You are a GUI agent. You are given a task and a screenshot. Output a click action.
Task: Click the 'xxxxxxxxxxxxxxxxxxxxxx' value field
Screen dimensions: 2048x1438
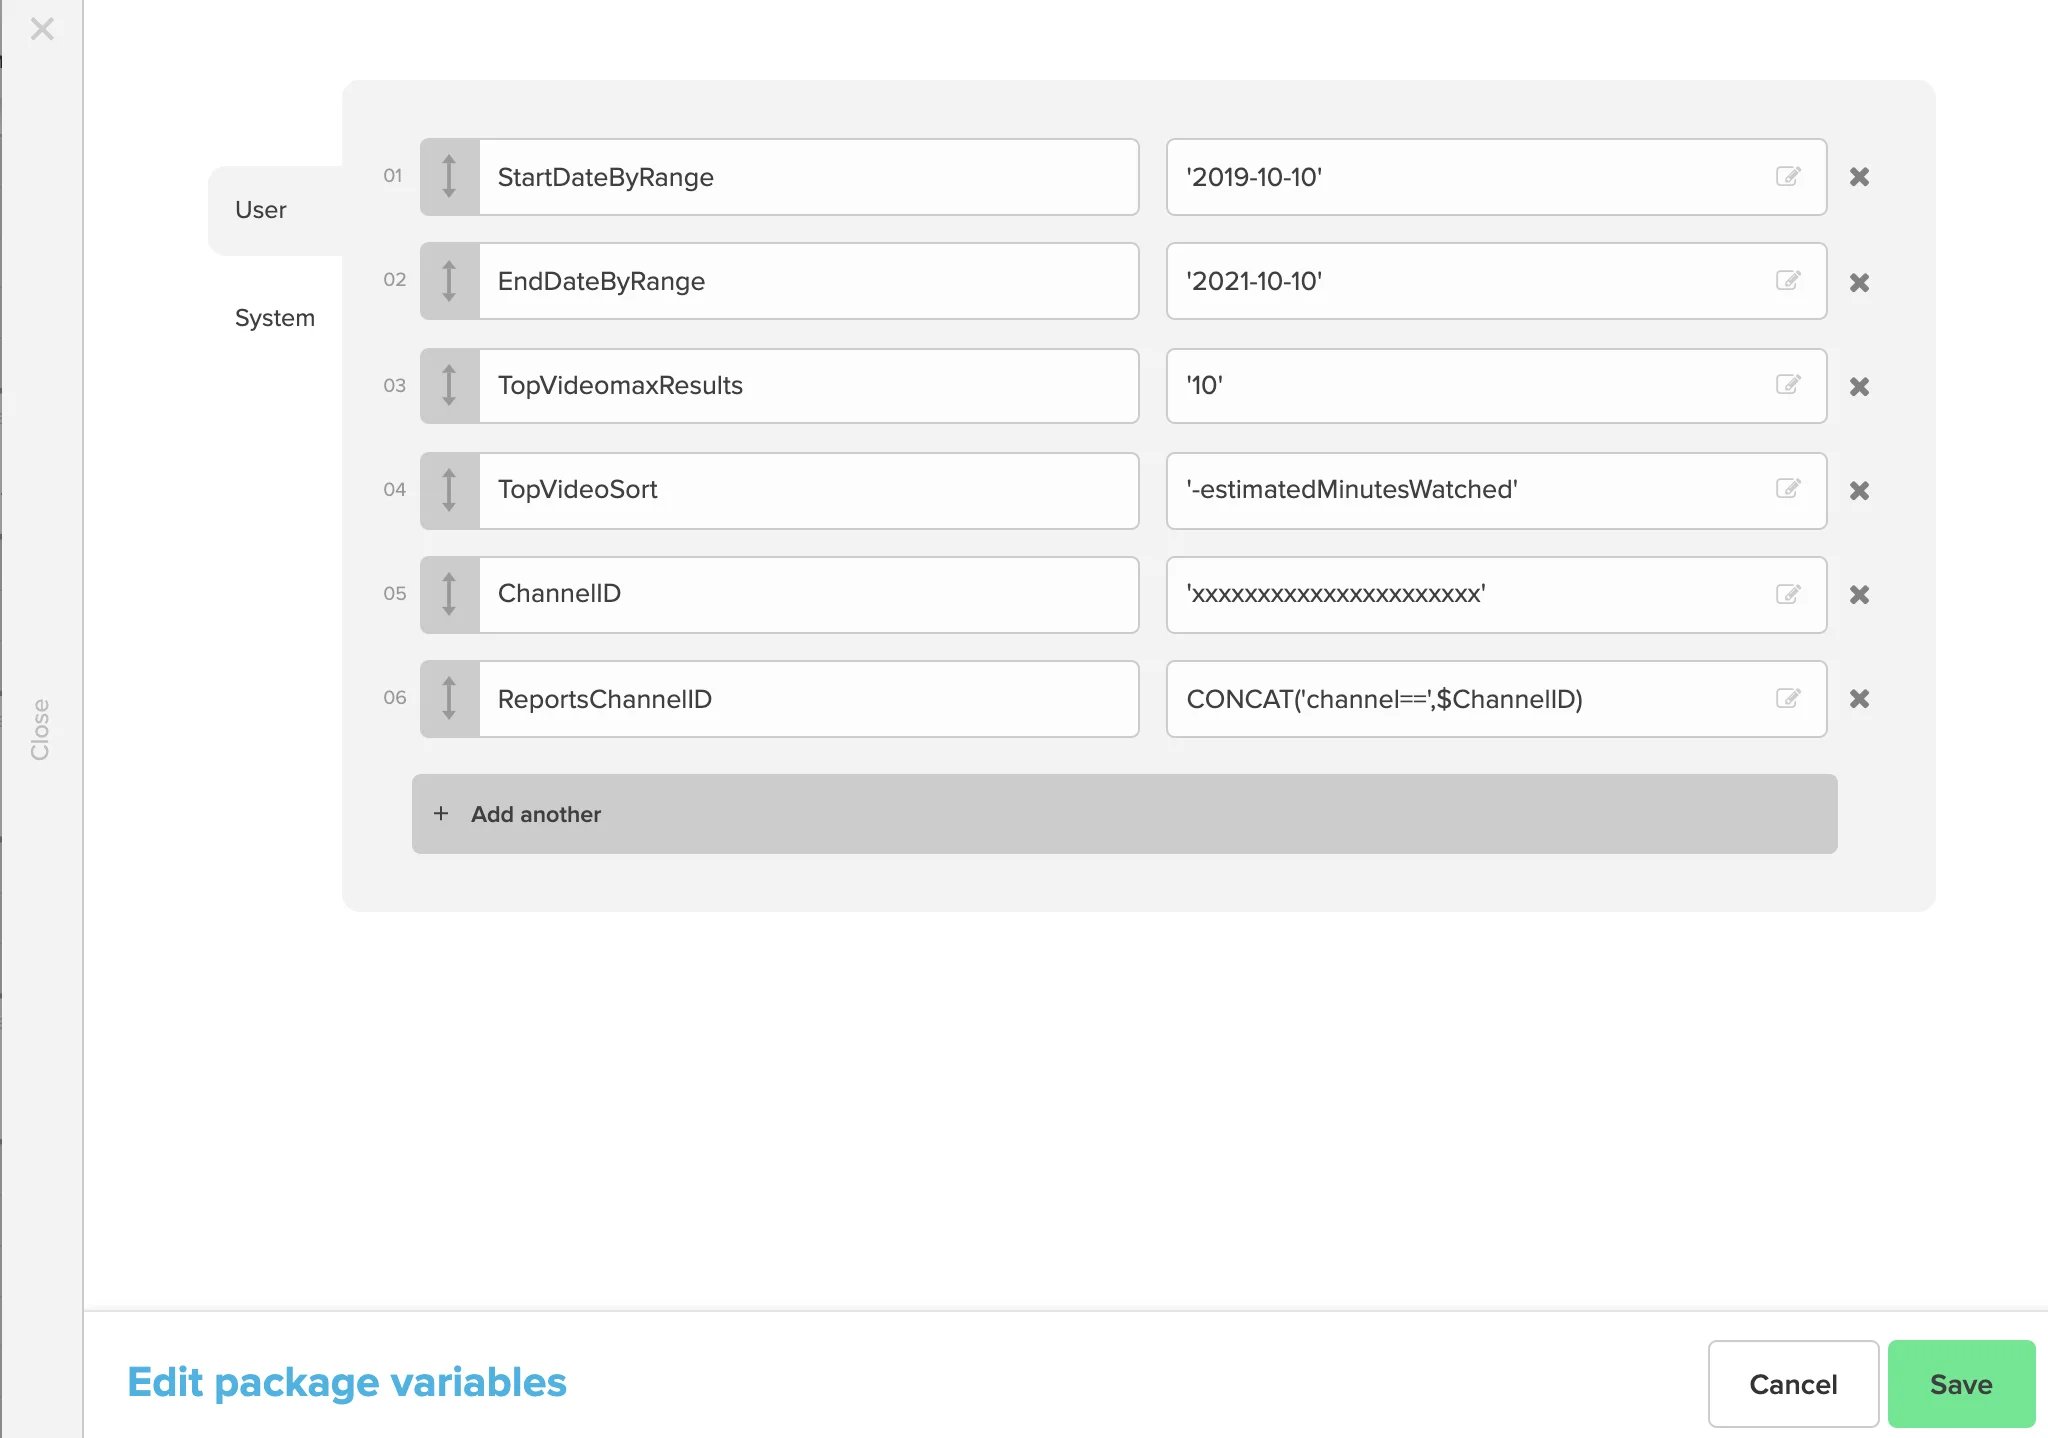tap(1496, 594)
